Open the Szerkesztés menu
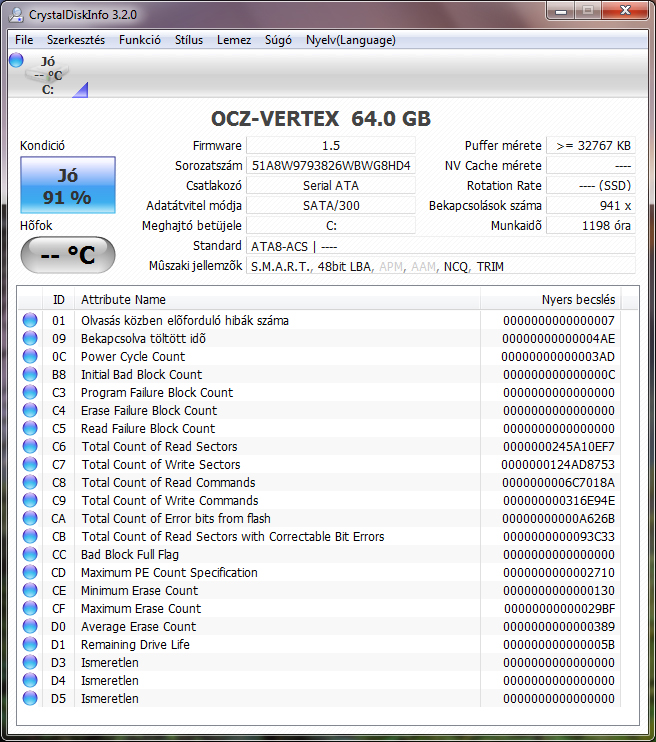 76,40
